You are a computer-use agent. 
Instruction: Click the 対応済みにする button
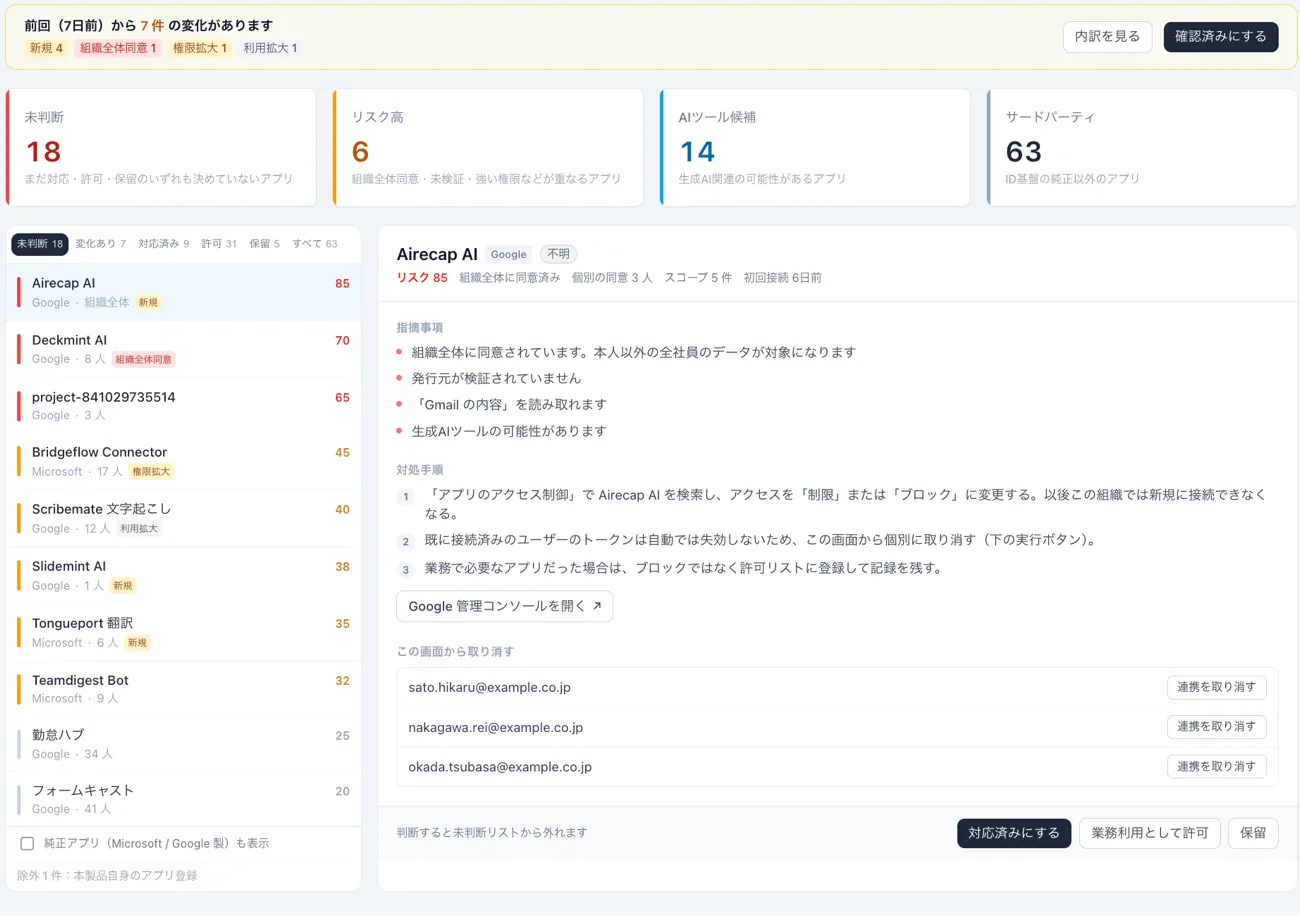pos(1014,833)
